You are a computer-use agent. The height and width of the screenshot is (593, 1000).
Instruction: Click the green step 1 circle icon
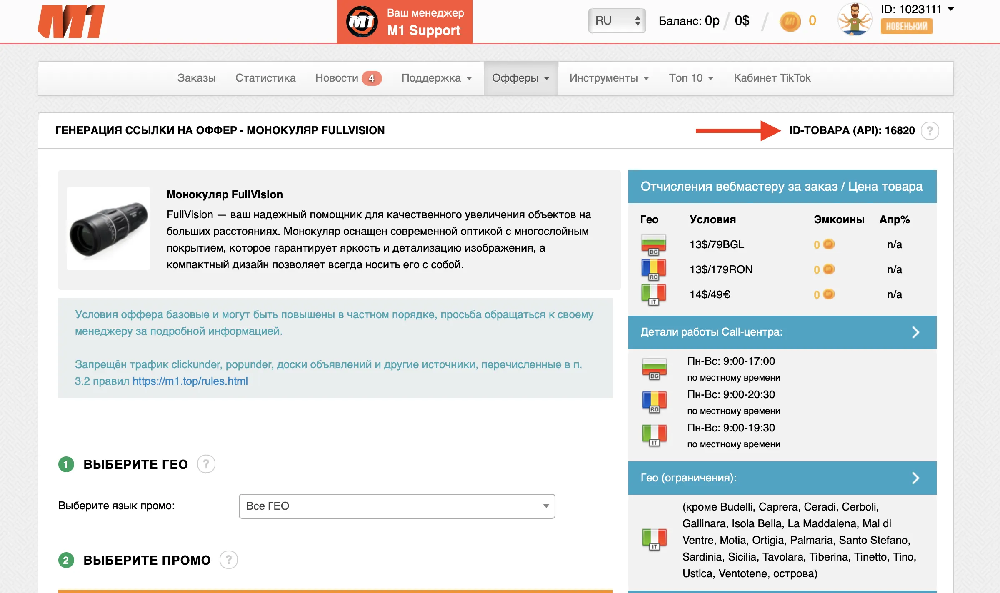pyautogui.click(x=66, y=464)
